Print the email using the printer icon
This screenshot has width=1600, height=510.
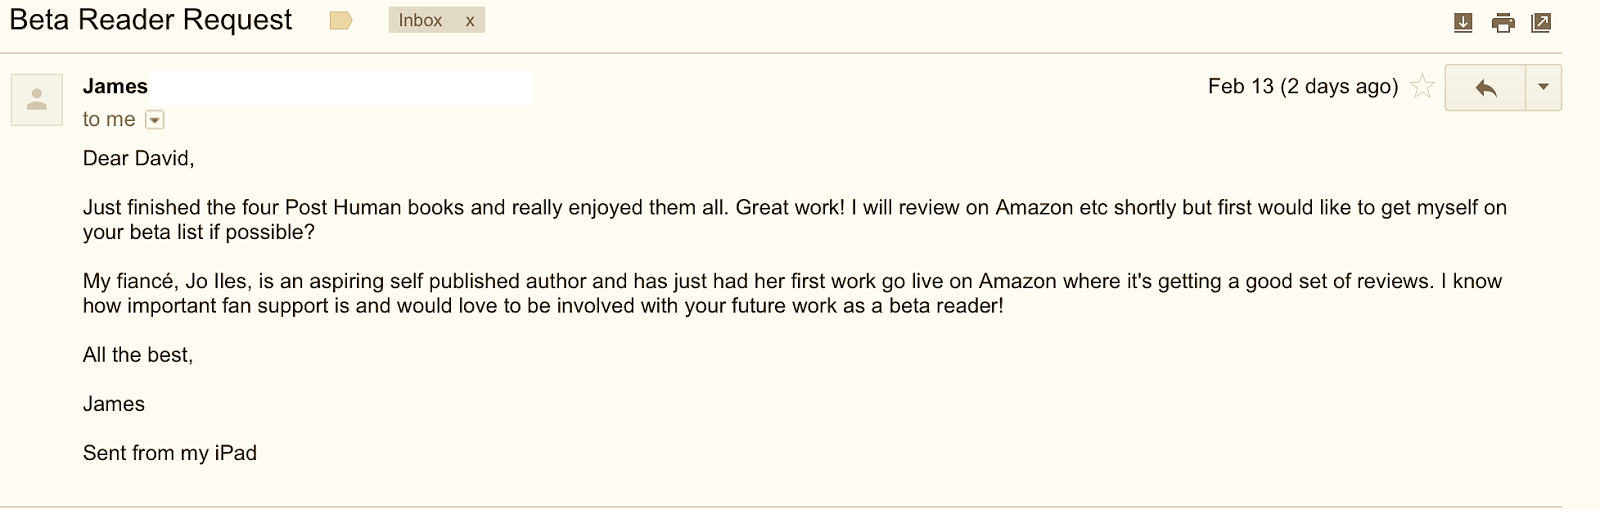coord(1503,22)
